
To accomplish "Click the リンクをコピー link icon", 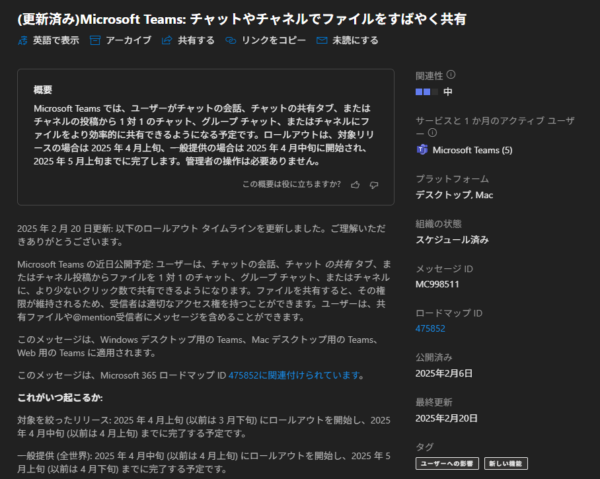I will [x=230, y=40].
